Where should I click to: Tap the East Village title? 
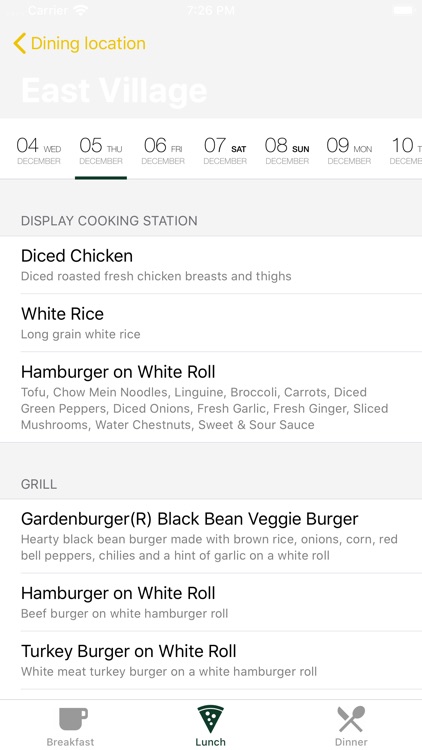coord(114,90)
